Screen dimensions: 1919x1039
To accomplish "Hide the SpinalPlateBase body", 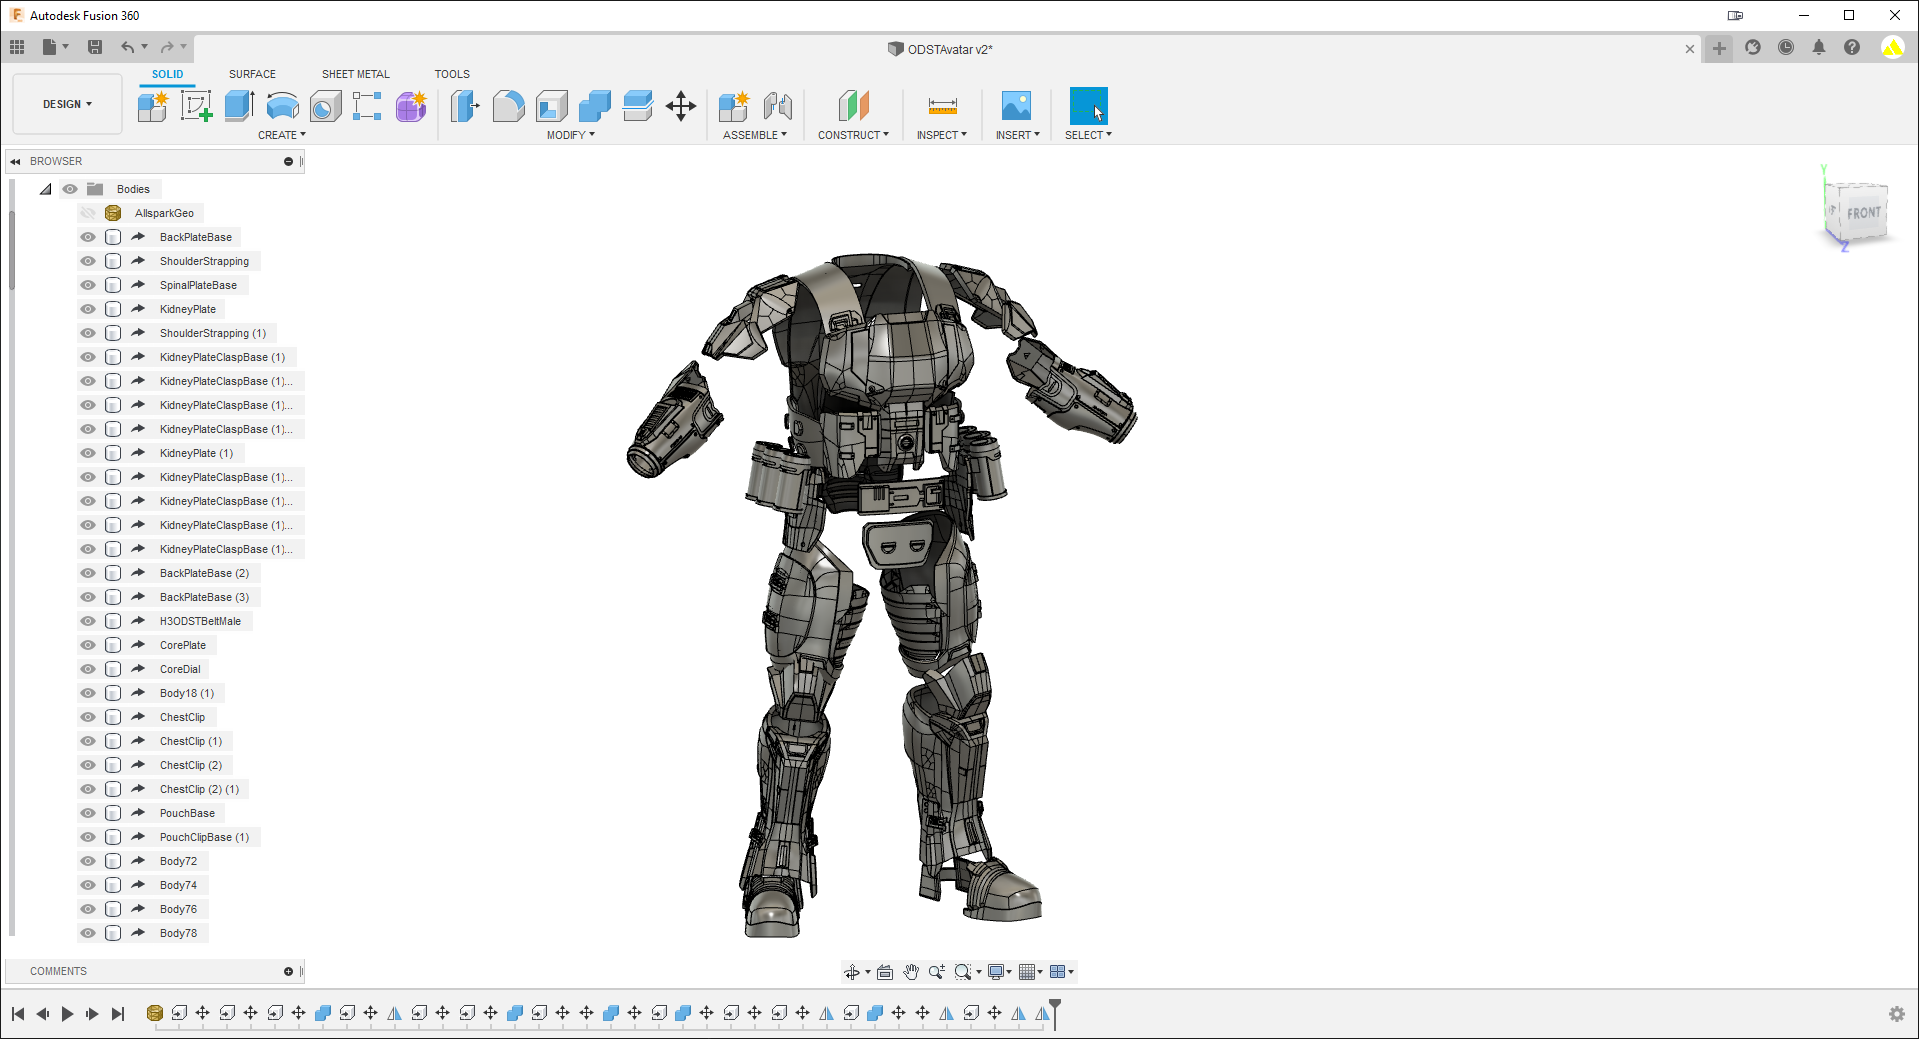I will tap(88, 285).
